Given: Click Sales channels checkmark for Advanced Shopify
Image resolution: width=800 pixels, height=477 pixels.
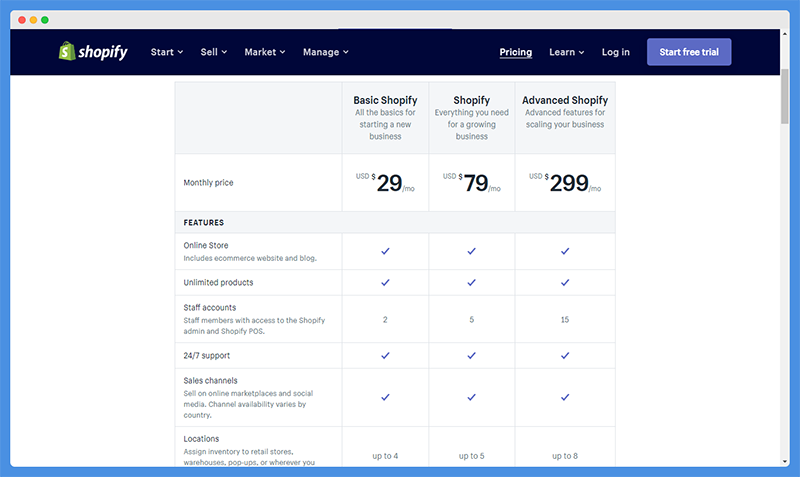Looking at the screenshot, I should [565, 397].
